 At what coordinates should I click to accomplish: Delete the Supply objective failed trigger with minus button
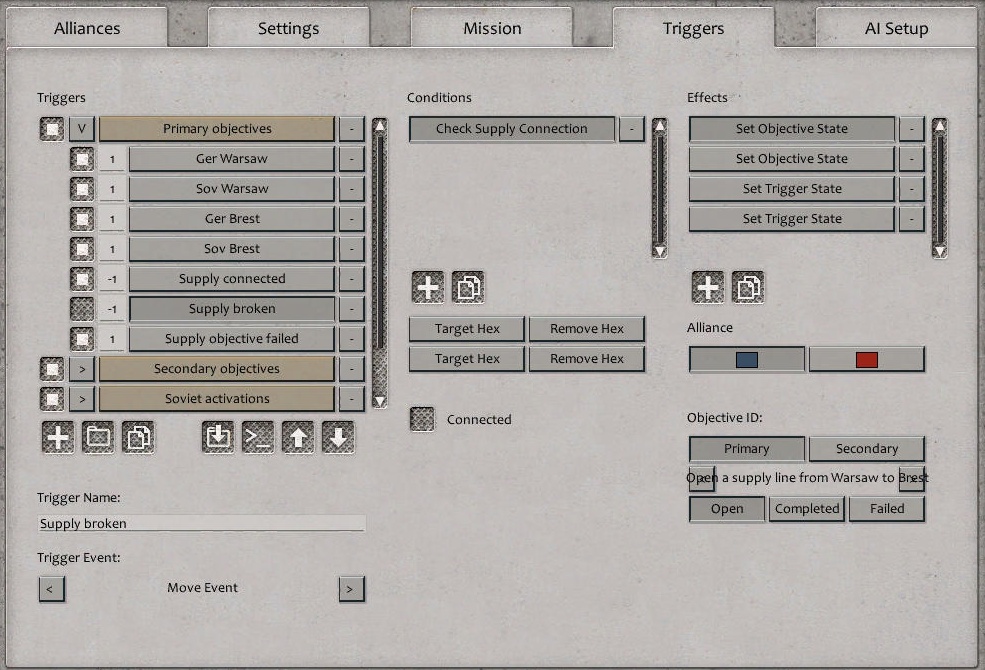(x=352, y=339)
